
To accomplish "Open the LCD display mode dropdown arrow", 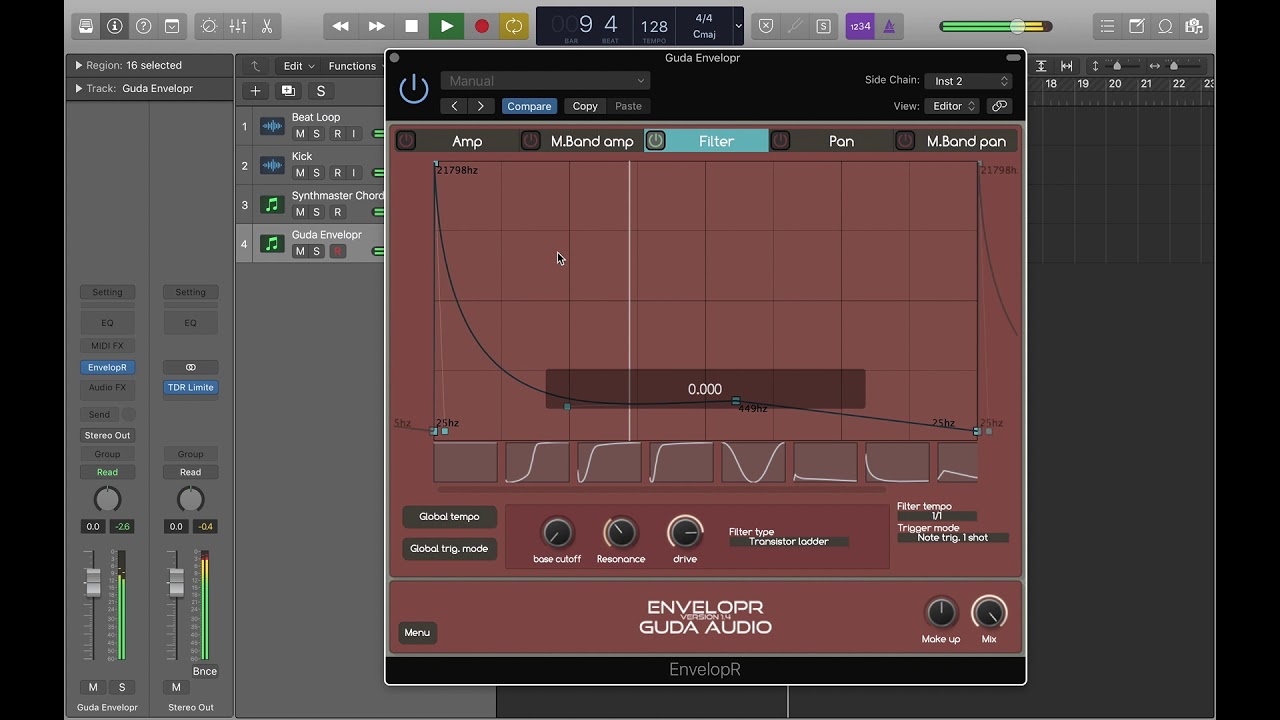I will pyautogui.click(x=738, y=26).
